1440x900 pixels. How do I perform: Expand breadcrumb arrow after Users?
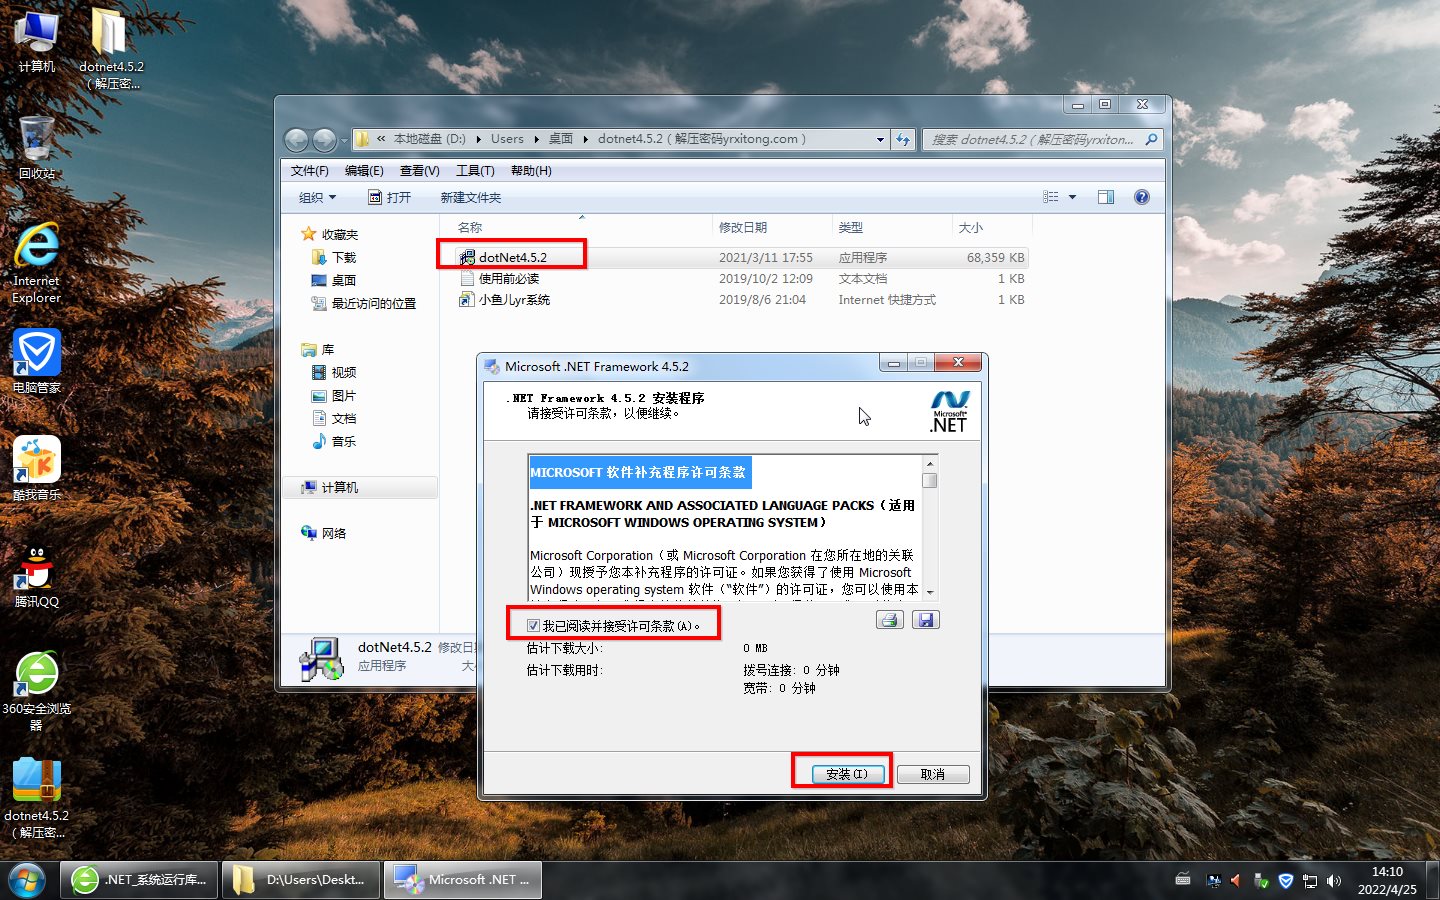coord(537,140)
